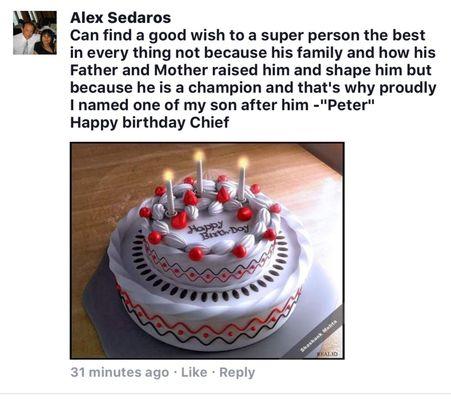Open the birthday cake photo attachment
This screenshot has width=451, height=400.
(207, 251)
